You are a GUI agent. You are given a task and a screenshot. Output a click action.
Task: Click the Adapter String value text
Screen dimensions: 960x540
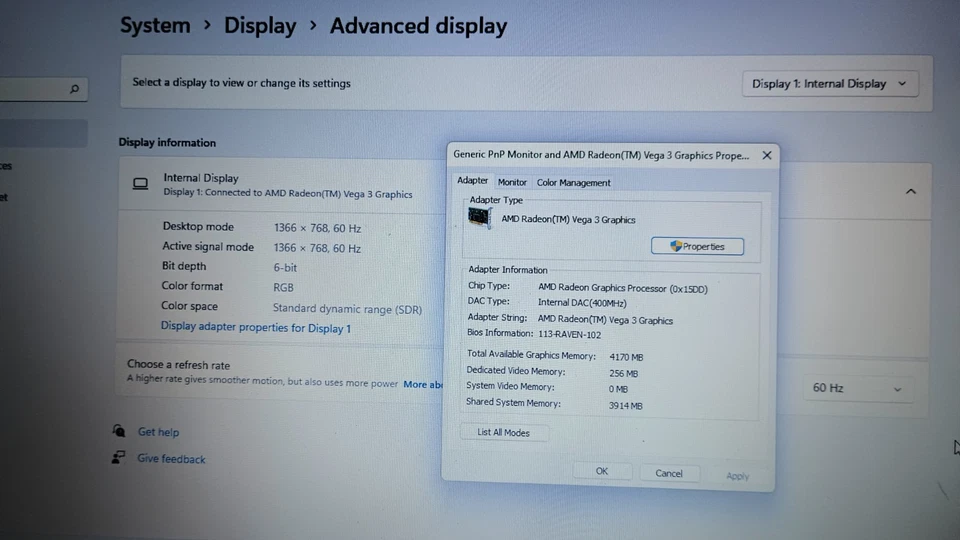[605, 320]
